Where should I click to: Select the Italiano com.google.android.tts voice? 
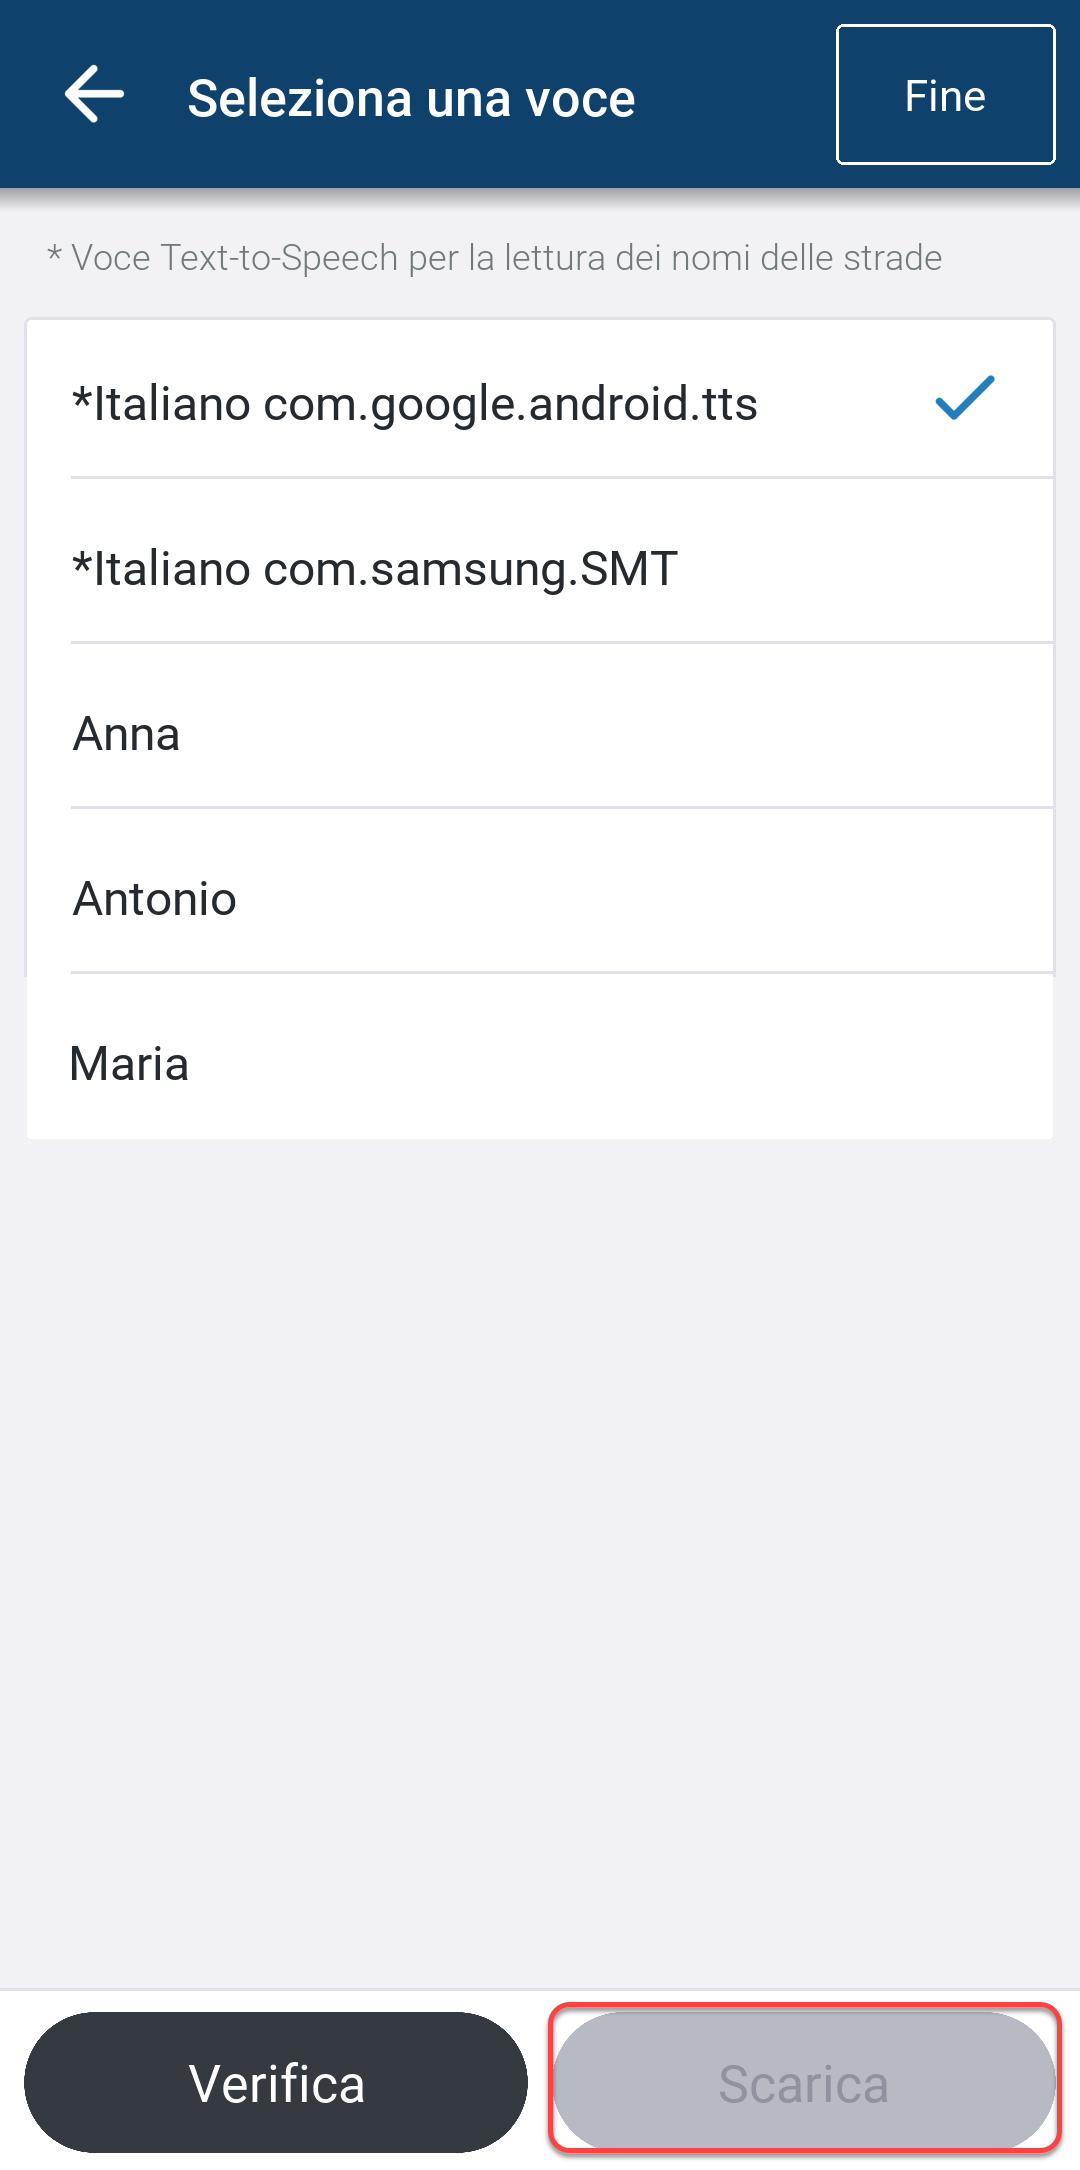tap(415, 404)
